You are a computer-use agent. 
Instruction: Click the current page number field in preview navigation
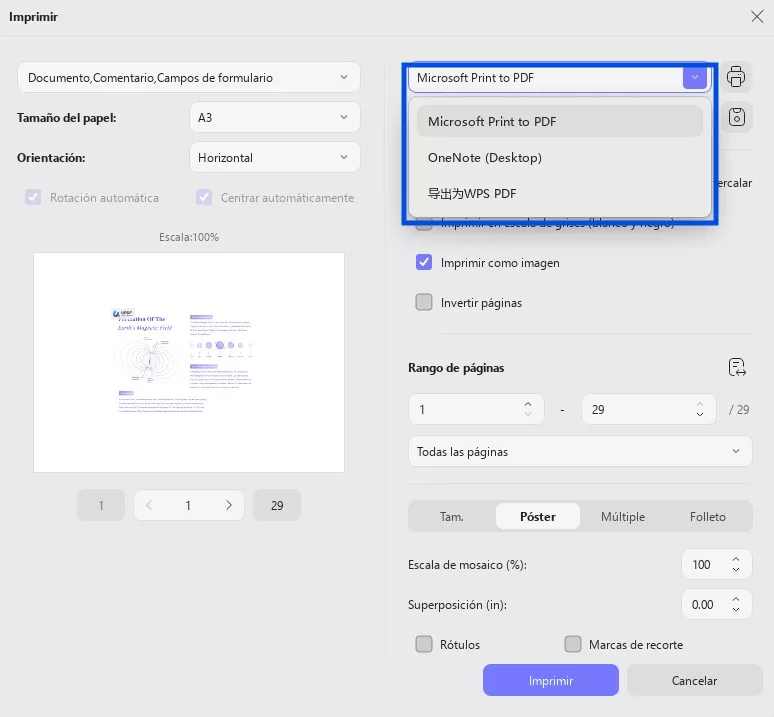pos(188,505)
